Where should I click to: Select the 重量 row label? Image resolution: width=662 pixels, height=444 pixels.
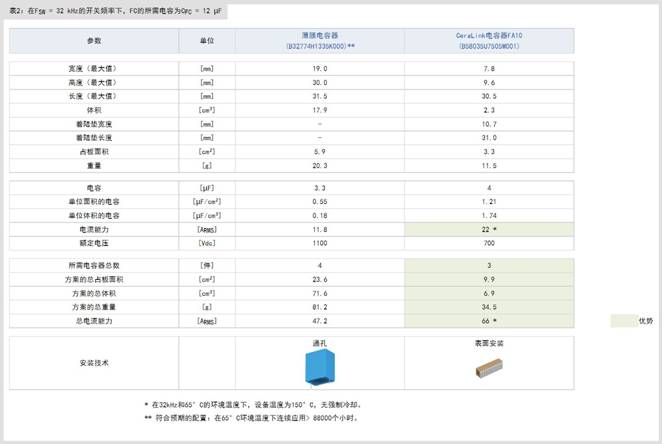point(94,165)
